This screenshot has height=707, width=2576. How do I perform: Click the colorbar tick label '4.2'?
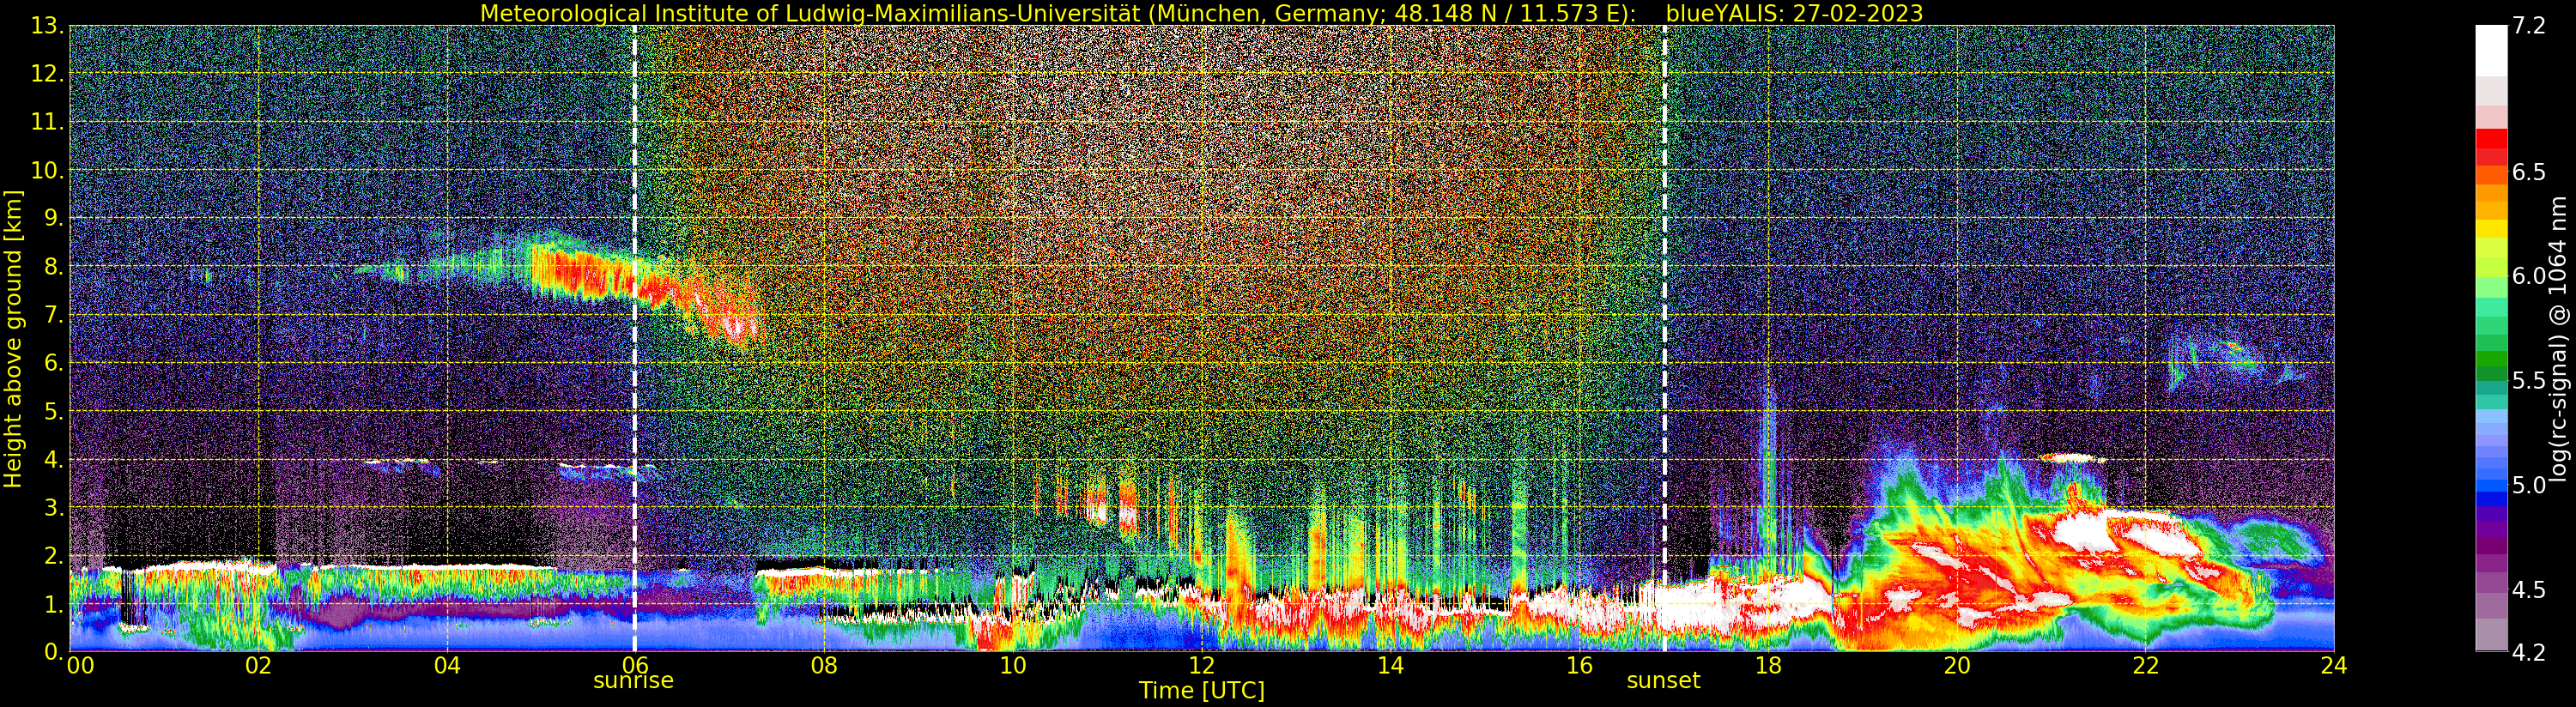pyautogui.click(x=2529, y=652)
